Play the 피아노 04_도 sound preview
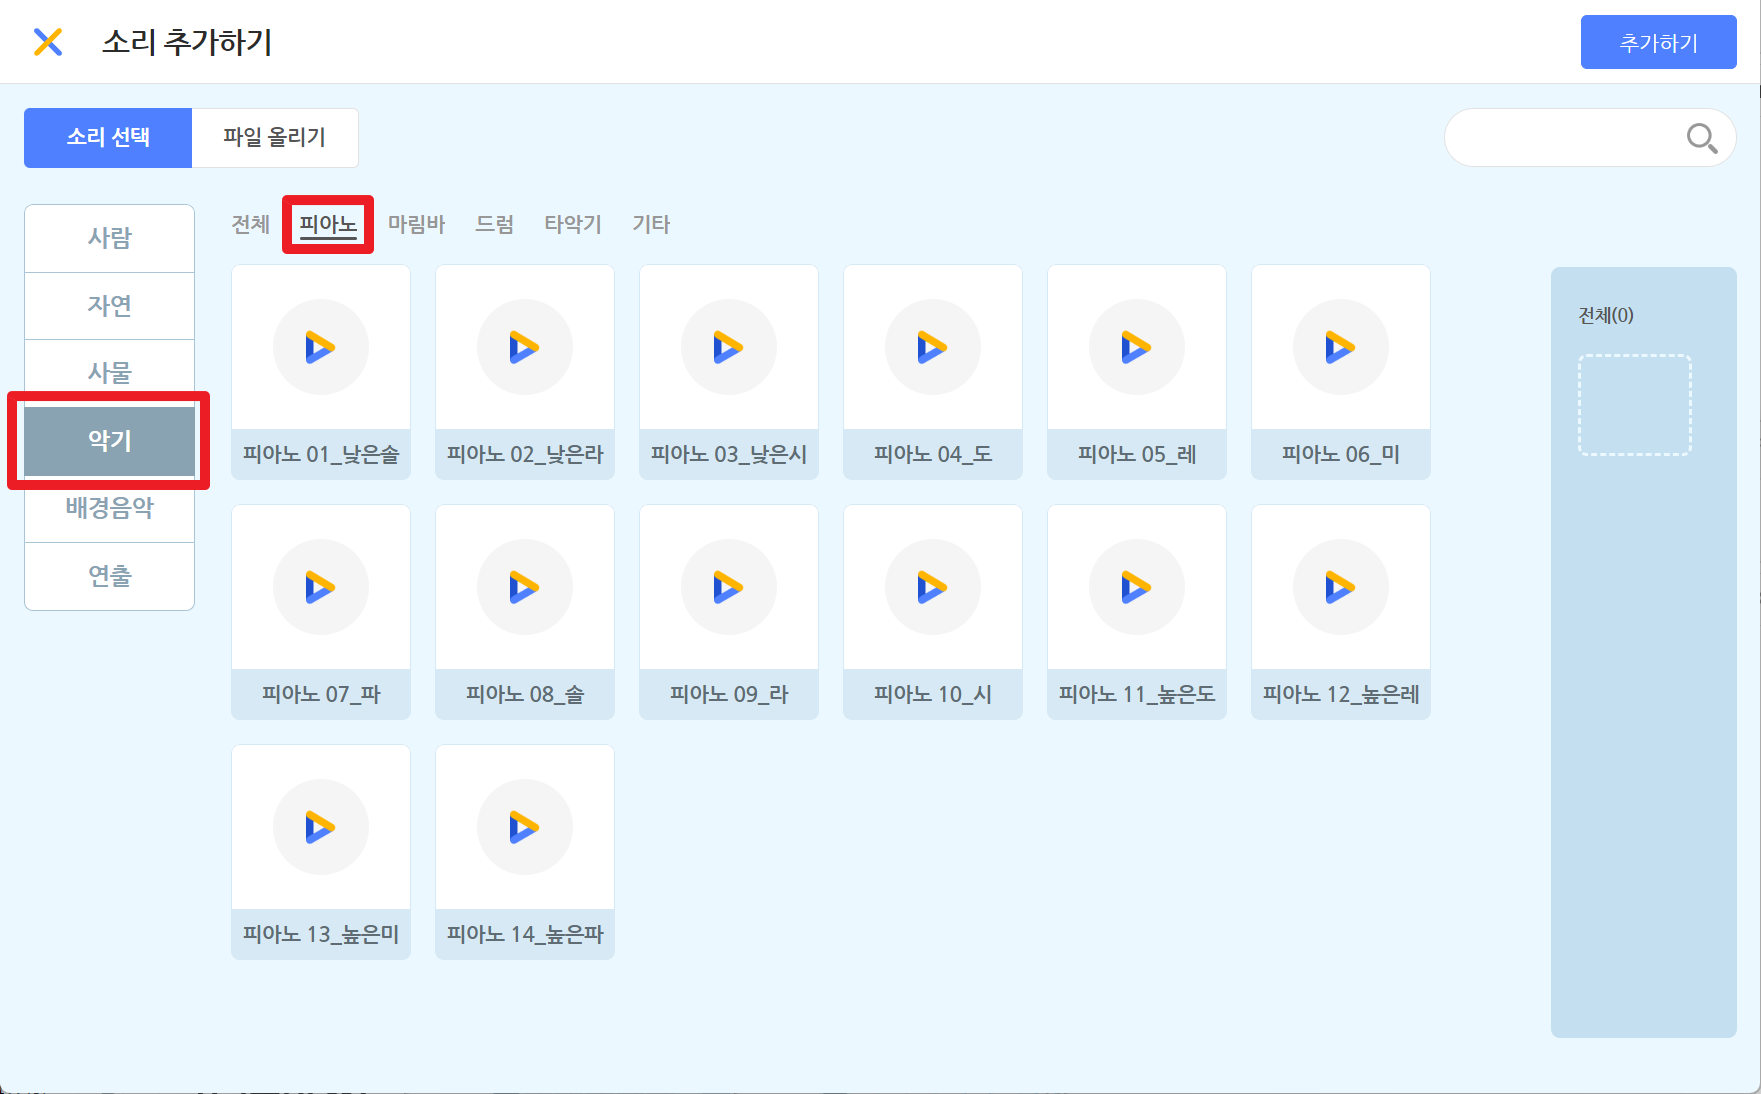The width and height of the screenshot is (1761, 1094). coord(933,347)
